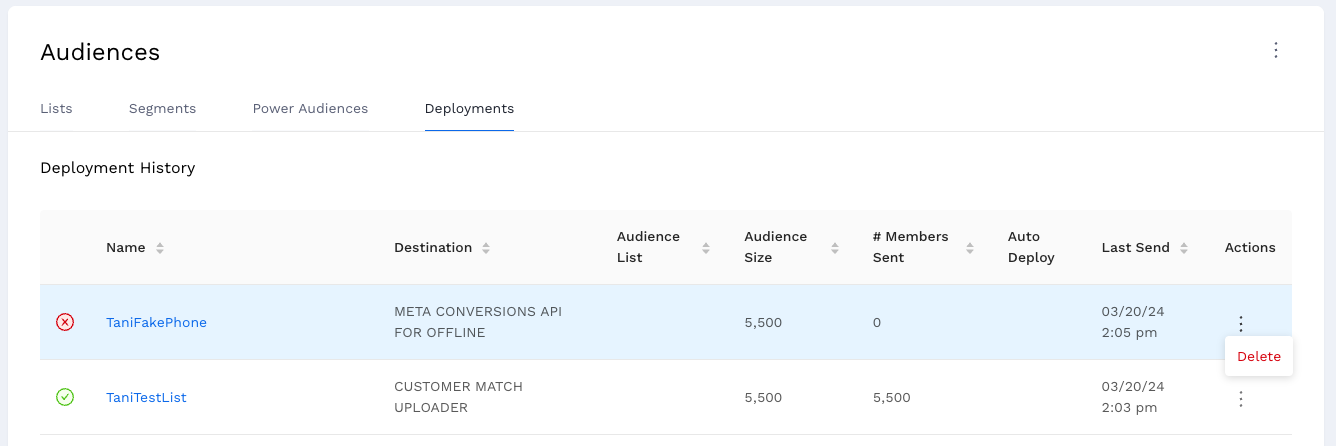Open the Power Audiences tab
Image resolution: width=1336 pixels, height=446 pixels.
click(x=310, y=108)
